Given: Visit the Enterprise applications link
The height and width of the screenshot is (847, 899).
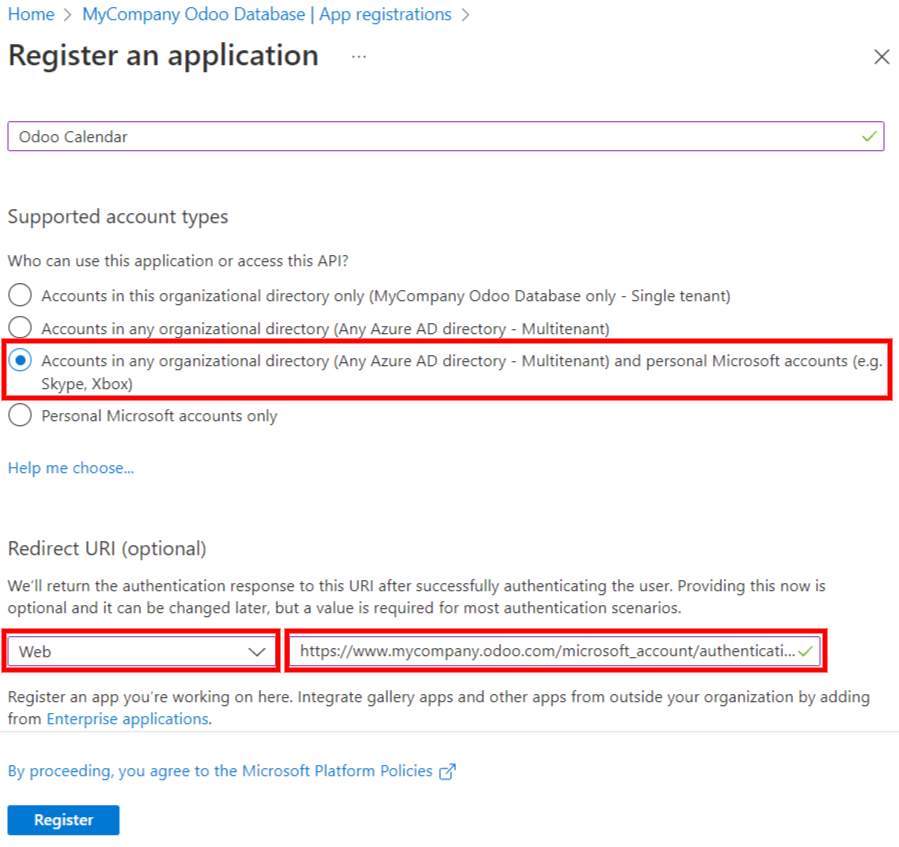Looking at the screenshot, I should 126,718.
